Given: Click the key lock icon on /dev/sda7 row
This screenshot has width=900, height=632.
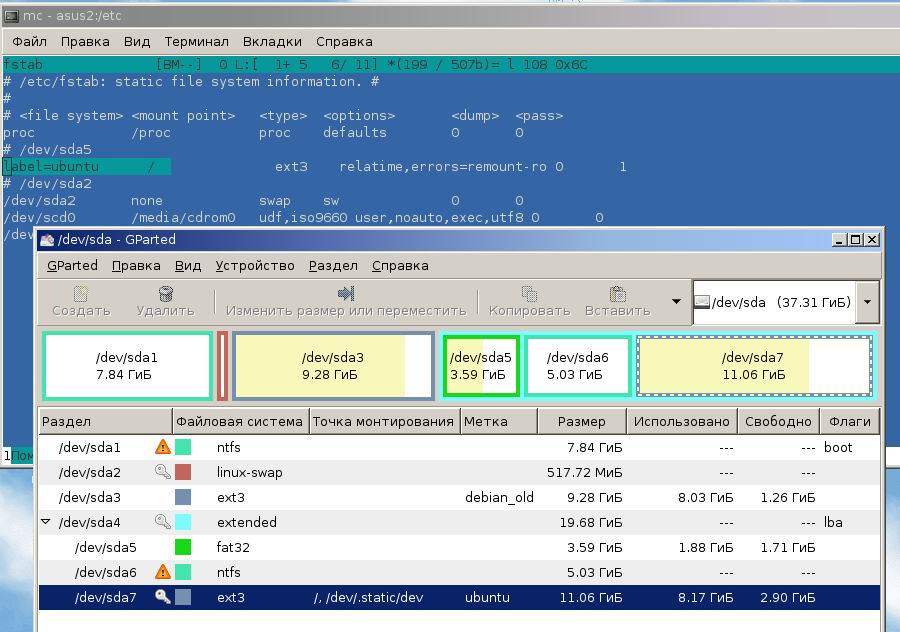Looking at the screenshot, I should (163, 597).
